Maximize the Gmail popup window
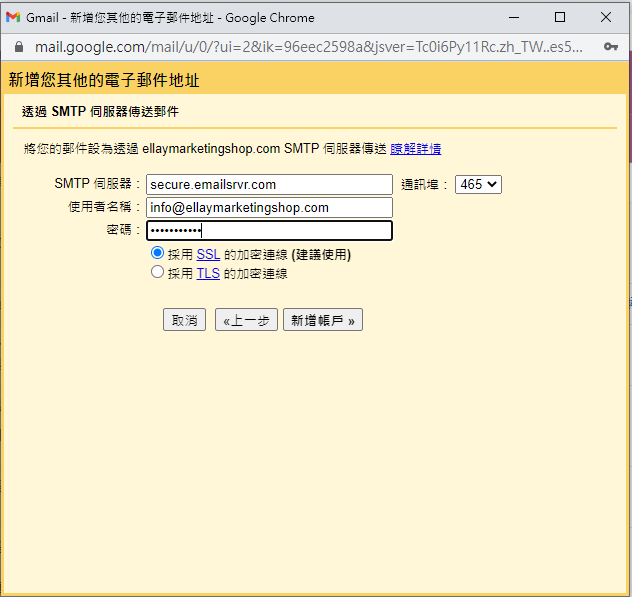 (560, 18)
